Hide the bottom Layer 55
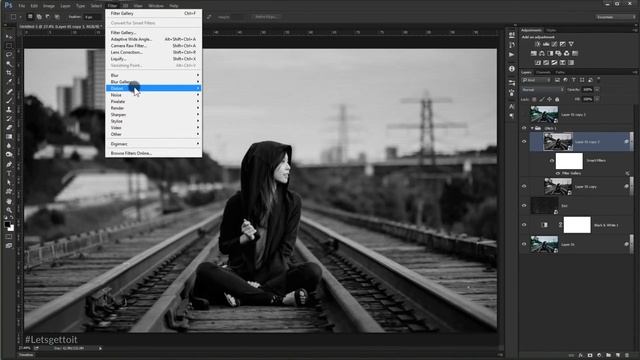The height and width of the screenshot is (360, 640). pos(524,244)
